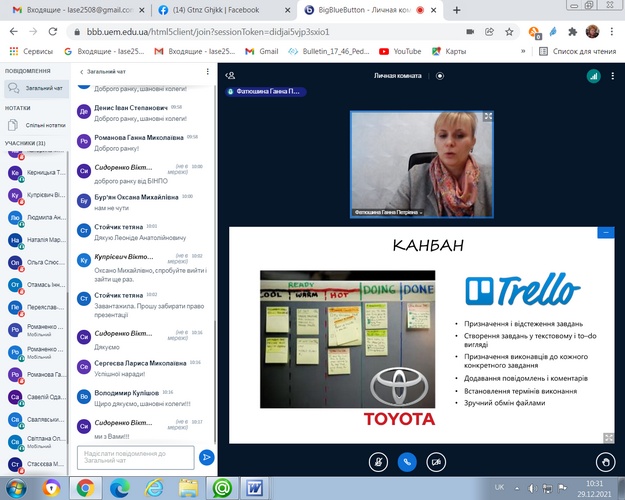Image resolution: width=625 pixels, height=500 pixels.
Task: Select Загальний чат in left sidebar
Action: (40, 88)
